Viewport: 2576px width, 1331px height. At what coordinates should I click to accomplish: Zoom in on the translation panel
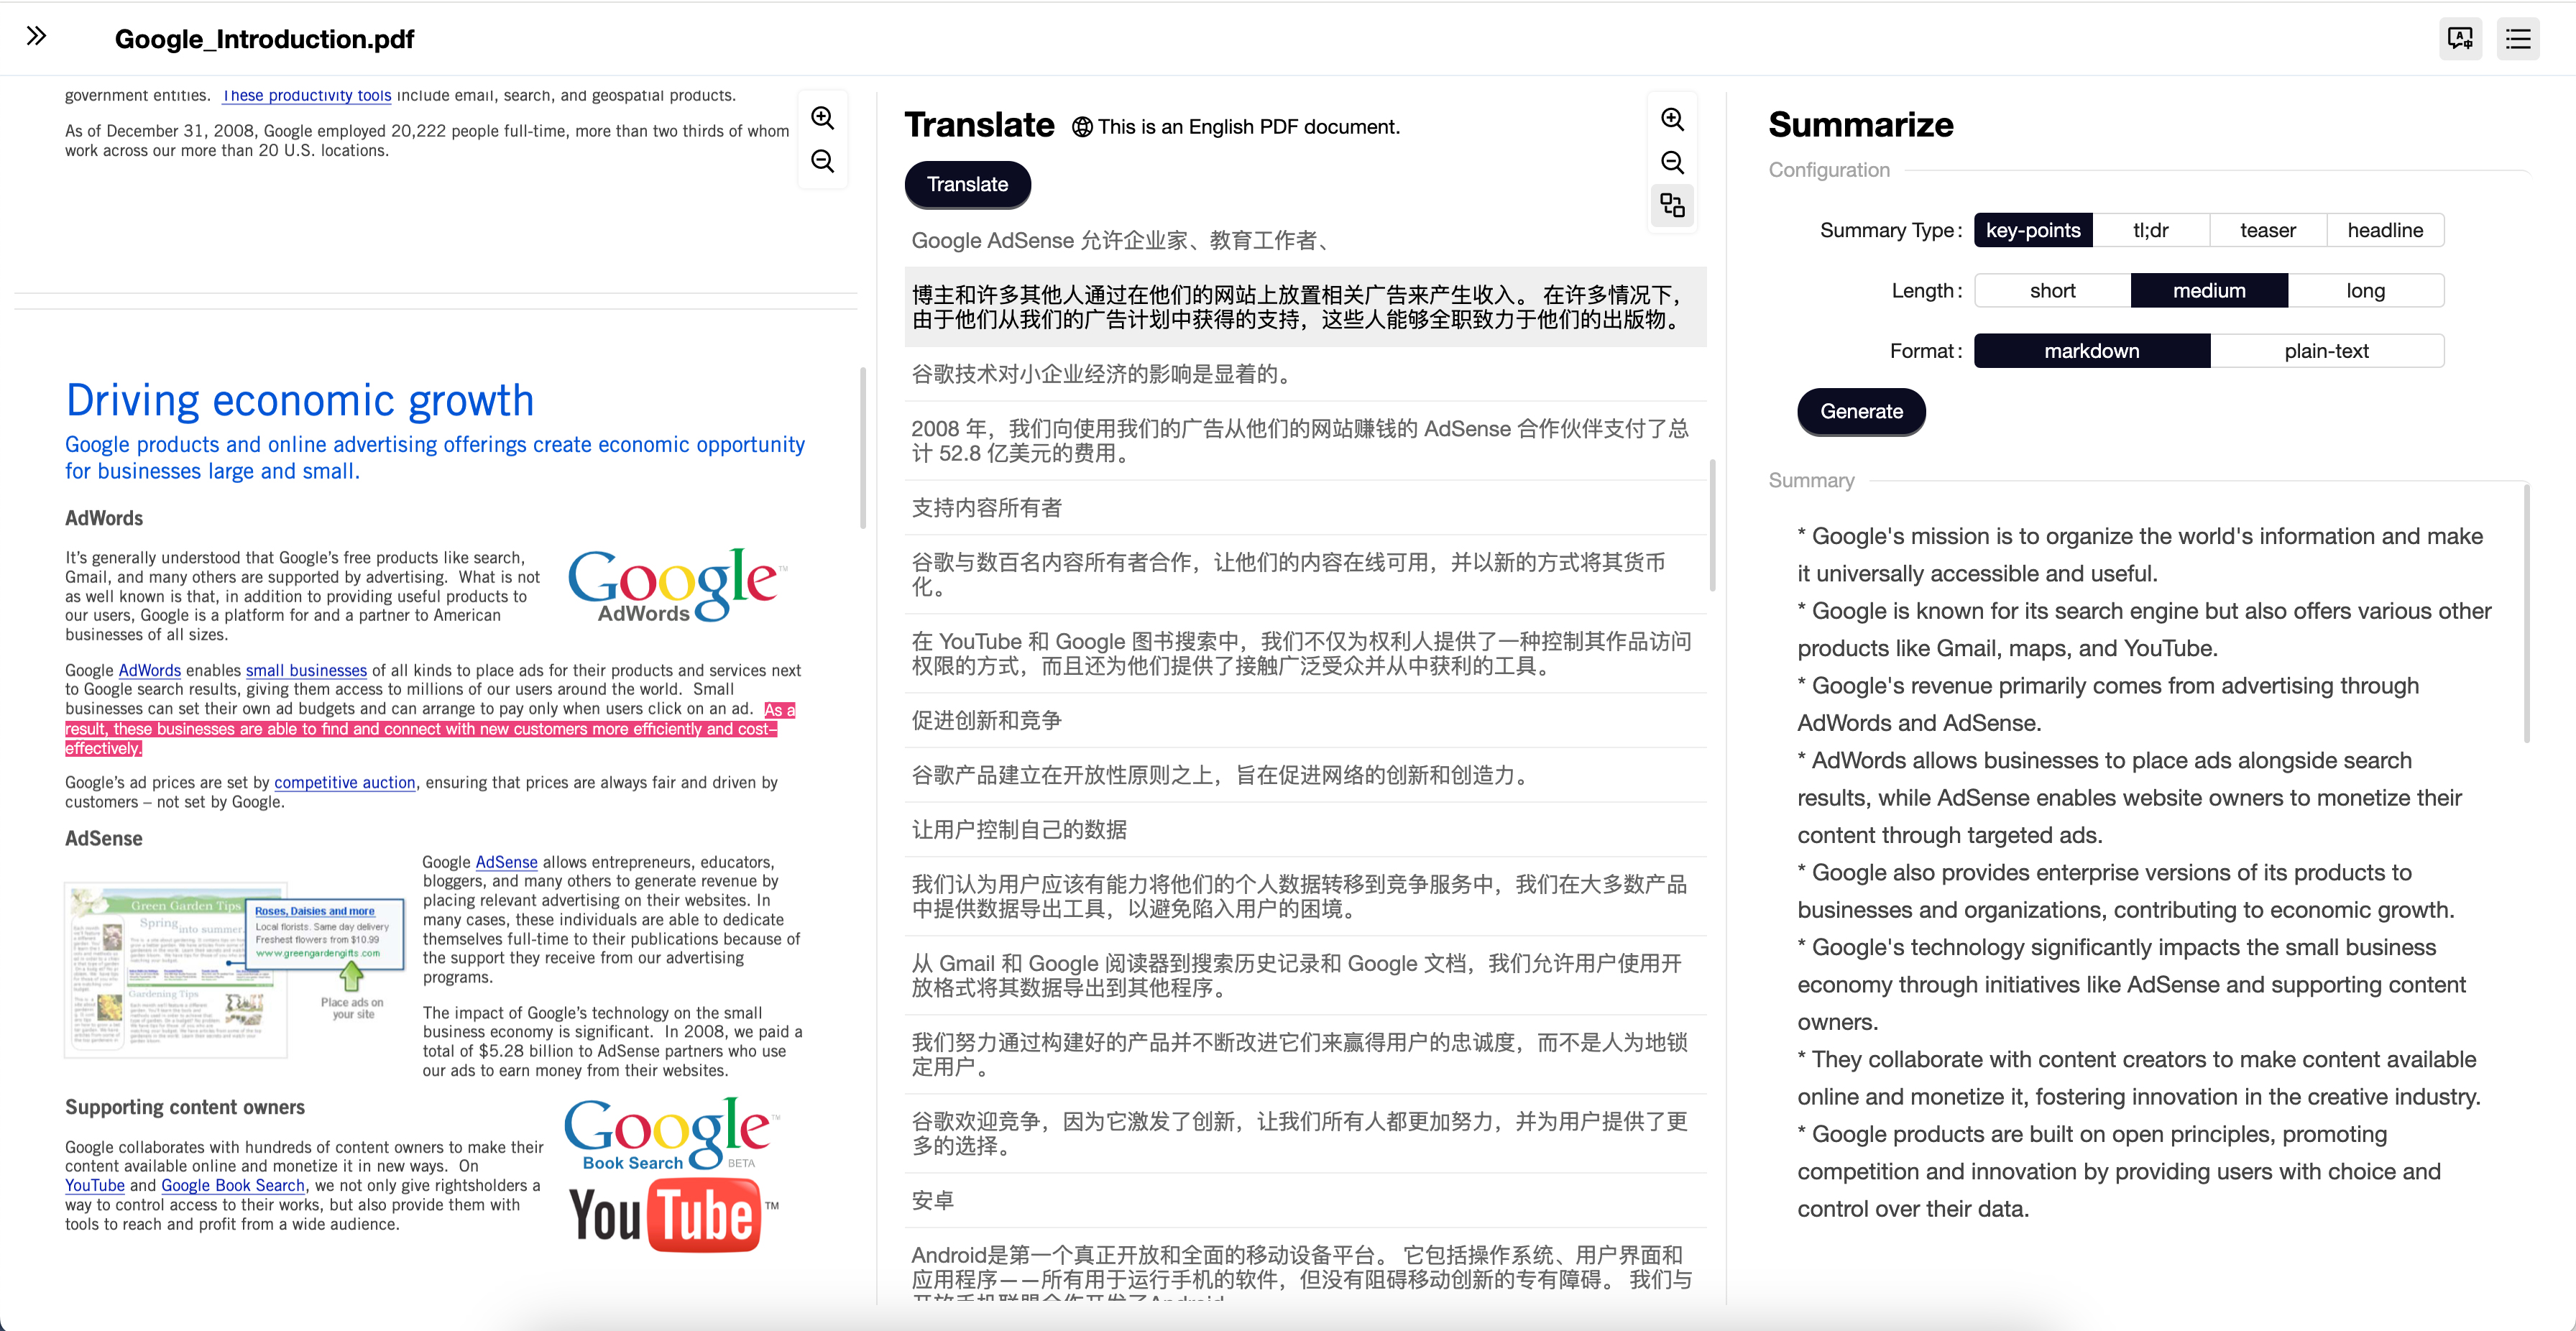pos(1672,120)
